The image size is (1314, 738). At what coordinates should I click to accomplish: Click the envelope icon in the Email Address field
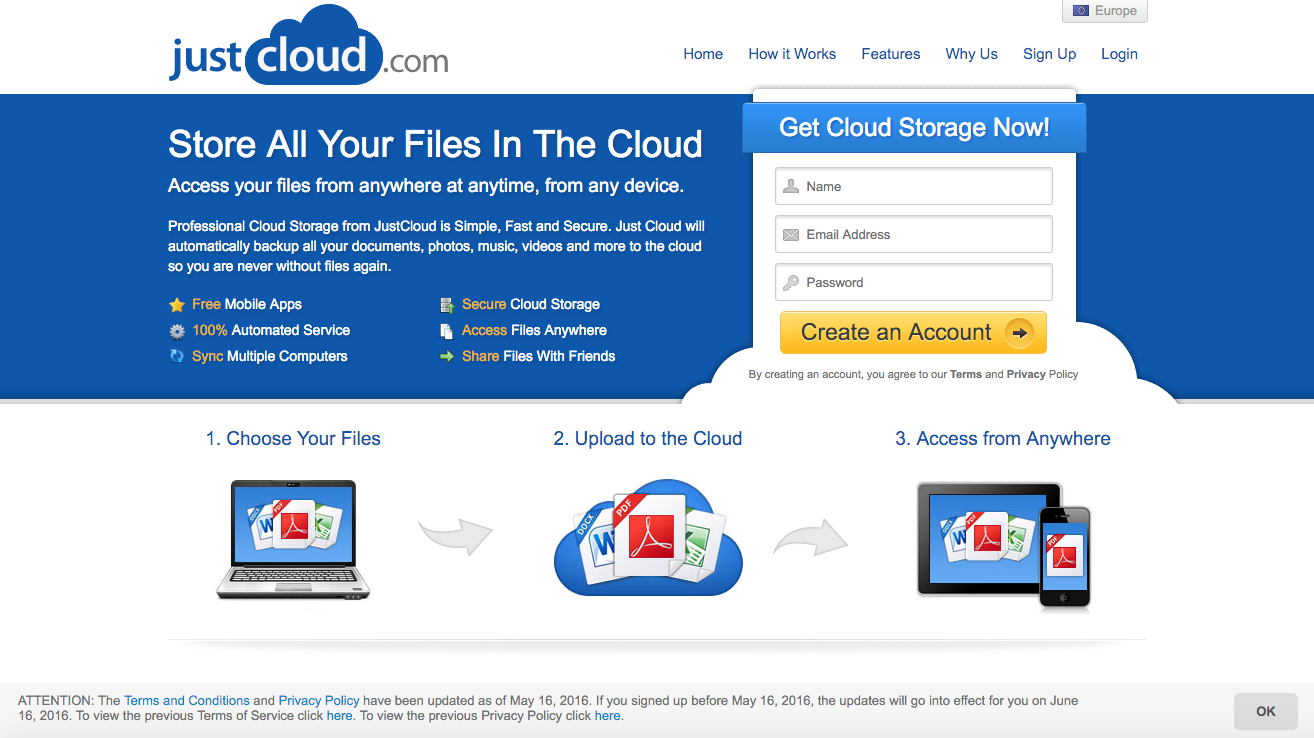(790, 234)
